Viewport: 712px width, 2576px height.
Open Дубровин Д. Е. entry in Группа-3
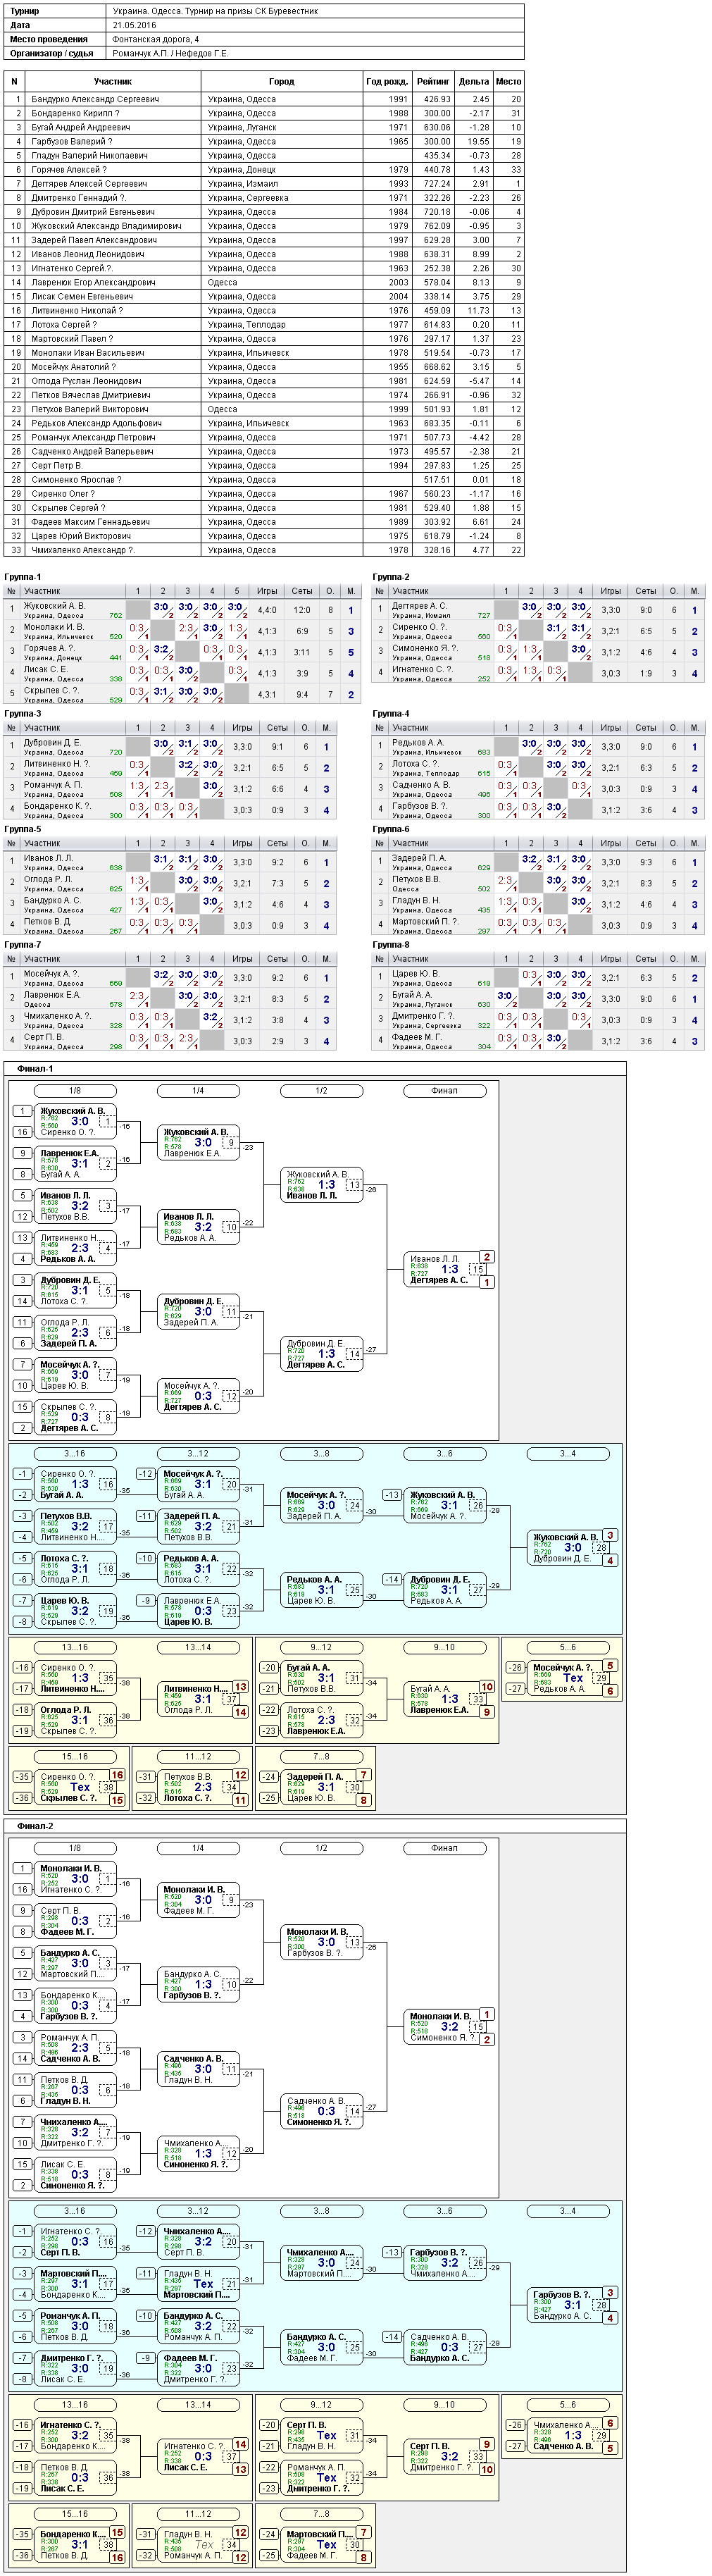pyautogui.click(x=52, y=743)
